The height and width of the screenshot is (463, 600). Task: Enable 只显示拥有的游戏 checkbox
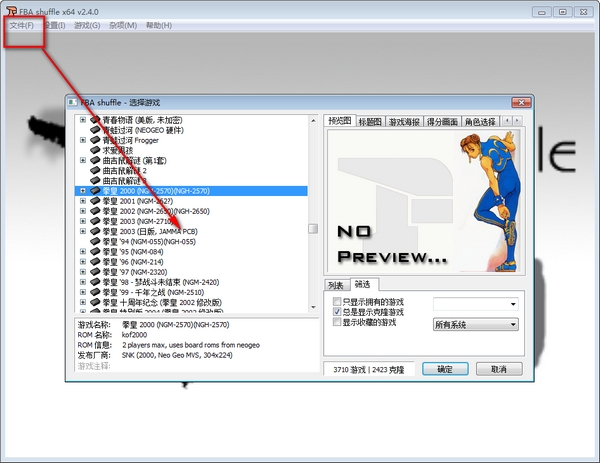point(337,302)
